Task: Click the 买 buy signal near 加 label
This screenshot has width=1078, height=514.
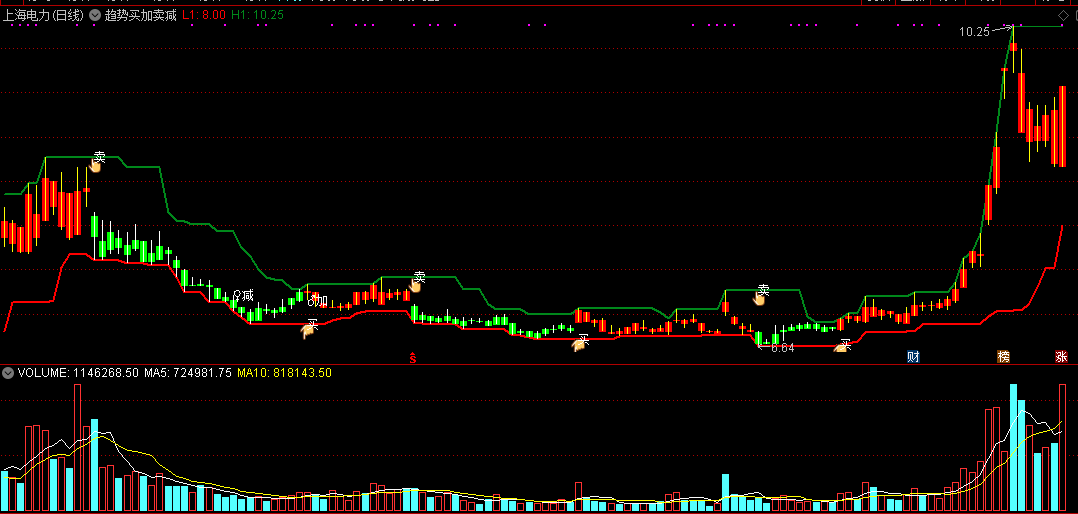Action: (310, 328)
